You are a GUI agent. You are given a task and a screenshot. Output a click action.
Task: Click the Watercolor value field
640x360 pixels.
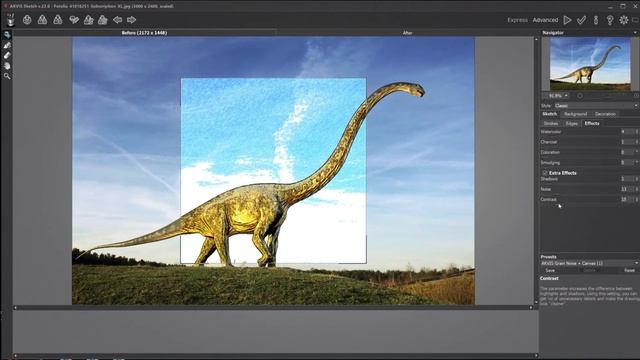tap(627, 132)
